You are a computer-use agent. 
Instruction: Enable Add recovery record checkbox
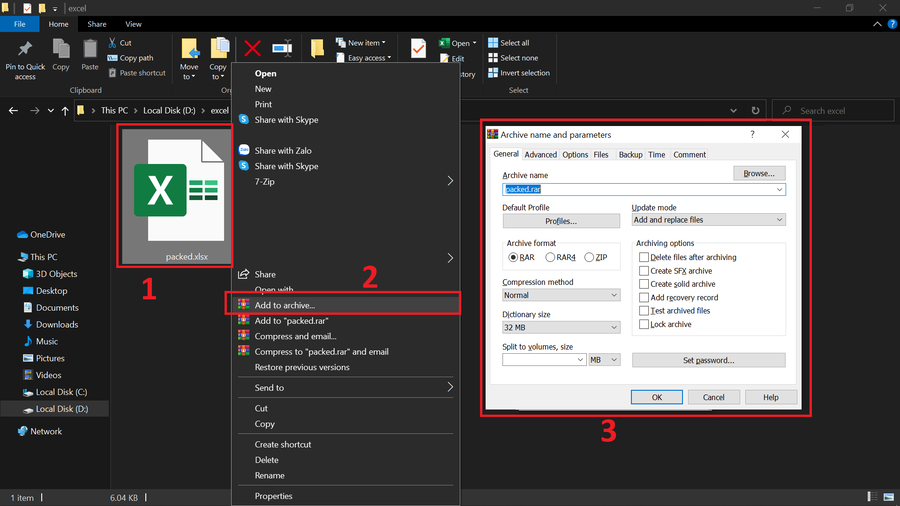(x=644, y=297)
